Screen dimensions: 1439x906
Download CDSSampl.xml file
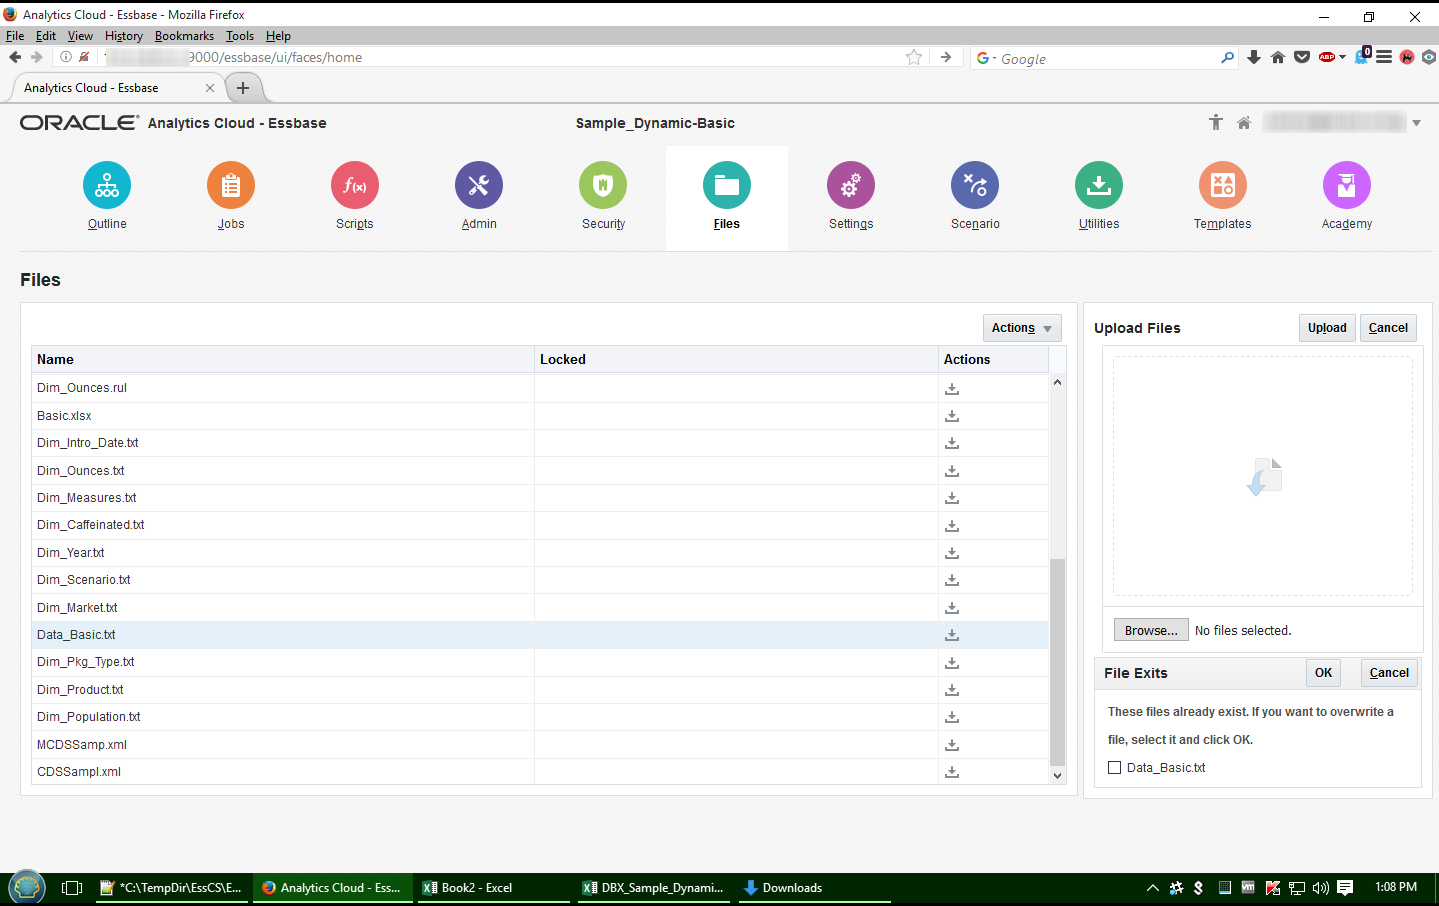pyautogui.click(x=952, y=772)
